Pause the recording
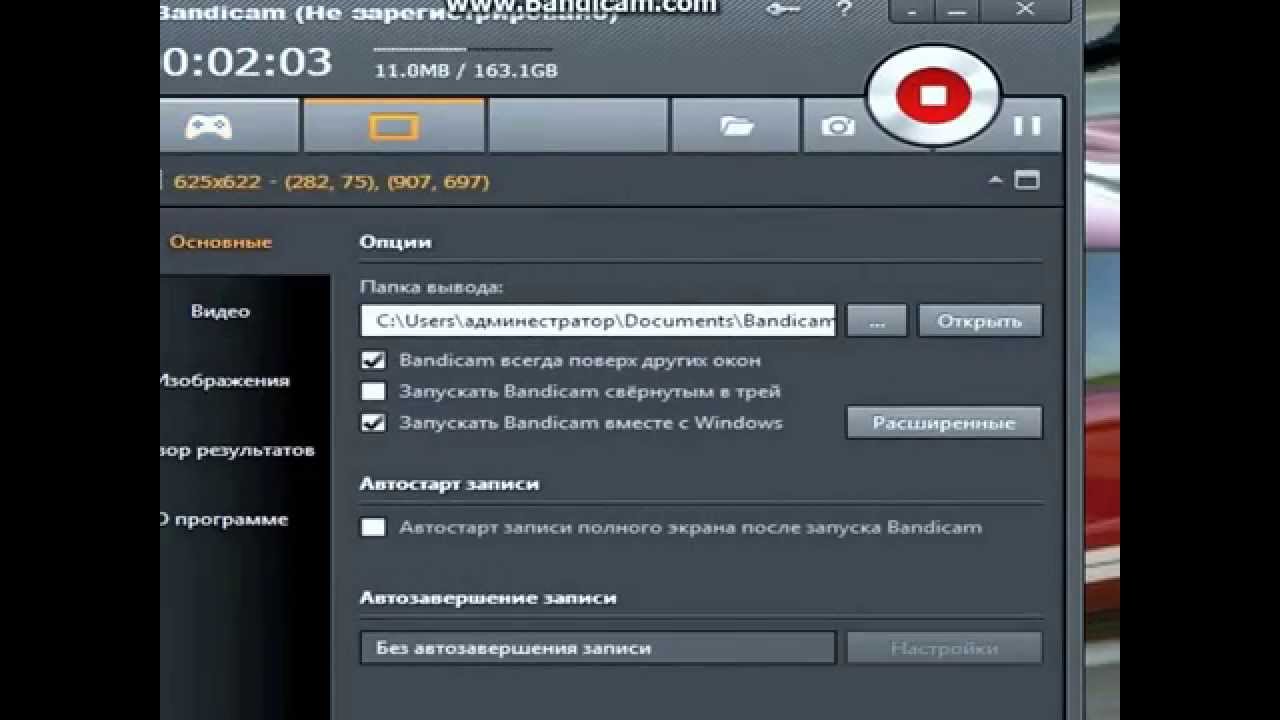This screenshot has height=720, width=1280. click(1027, 126)
